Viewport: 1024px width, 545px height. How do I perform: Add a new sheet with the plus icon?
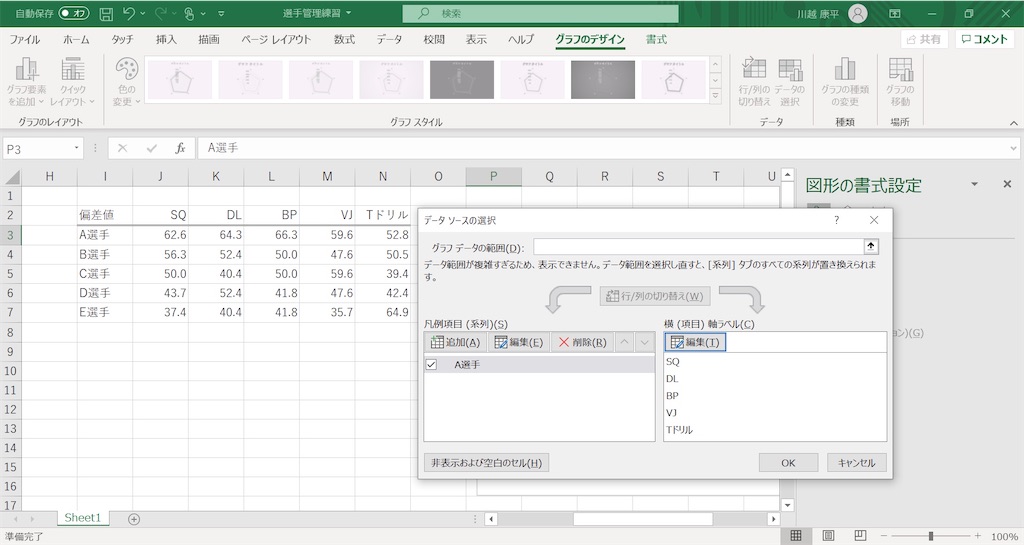pyautogui.click(x=134, y=519)
